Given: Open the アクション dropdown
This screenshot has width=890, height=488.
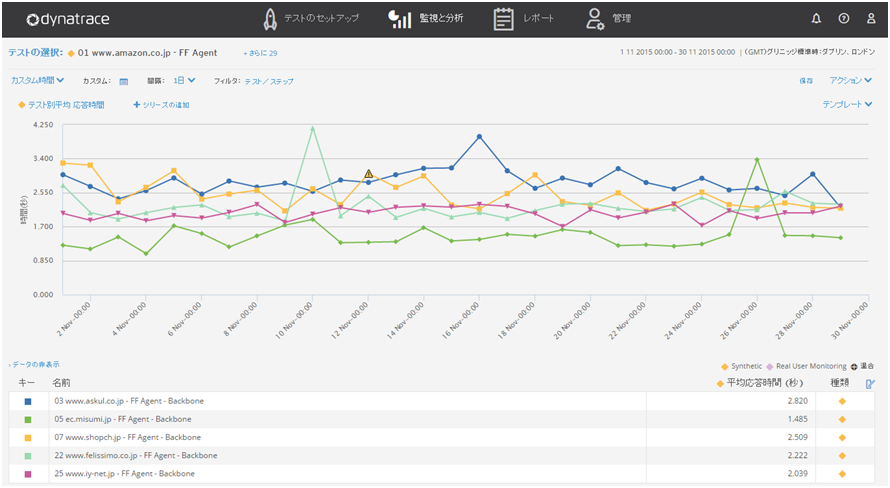Looking at the screenshot, I should pyautogui.click(x=850, y=81).
